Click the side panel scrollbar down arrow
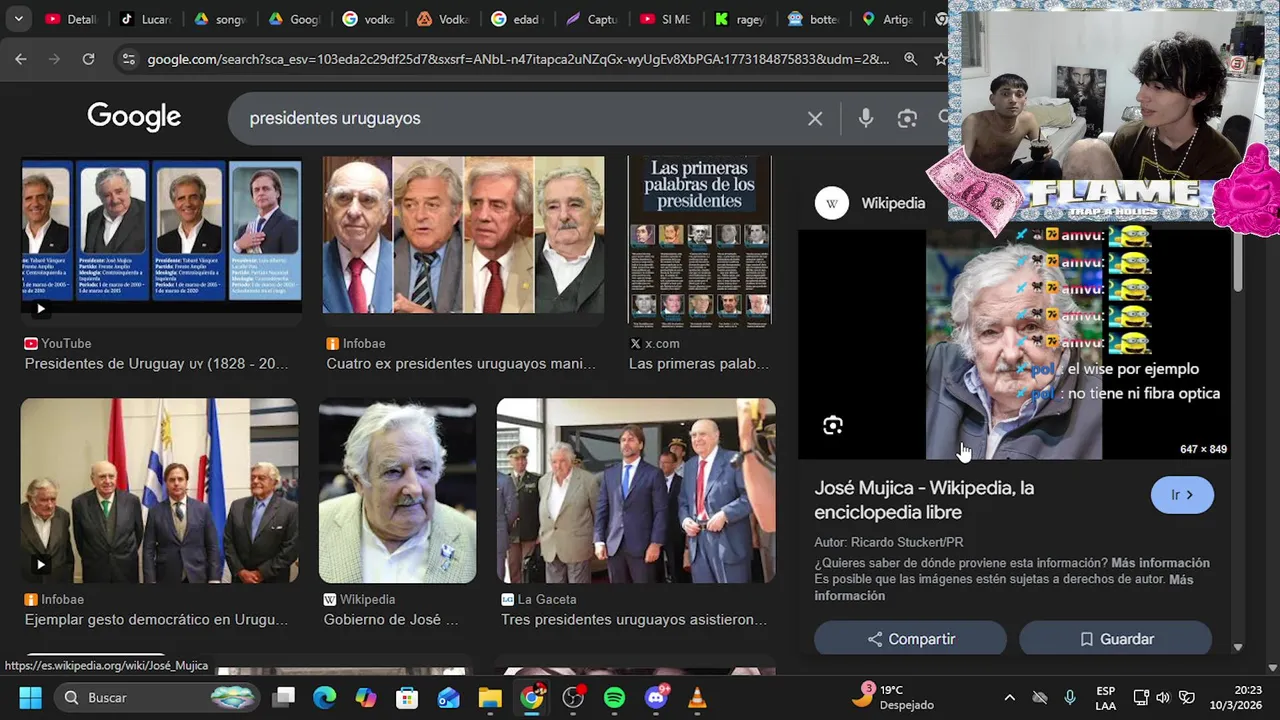1280x720 pixels. pos(1237,647)
